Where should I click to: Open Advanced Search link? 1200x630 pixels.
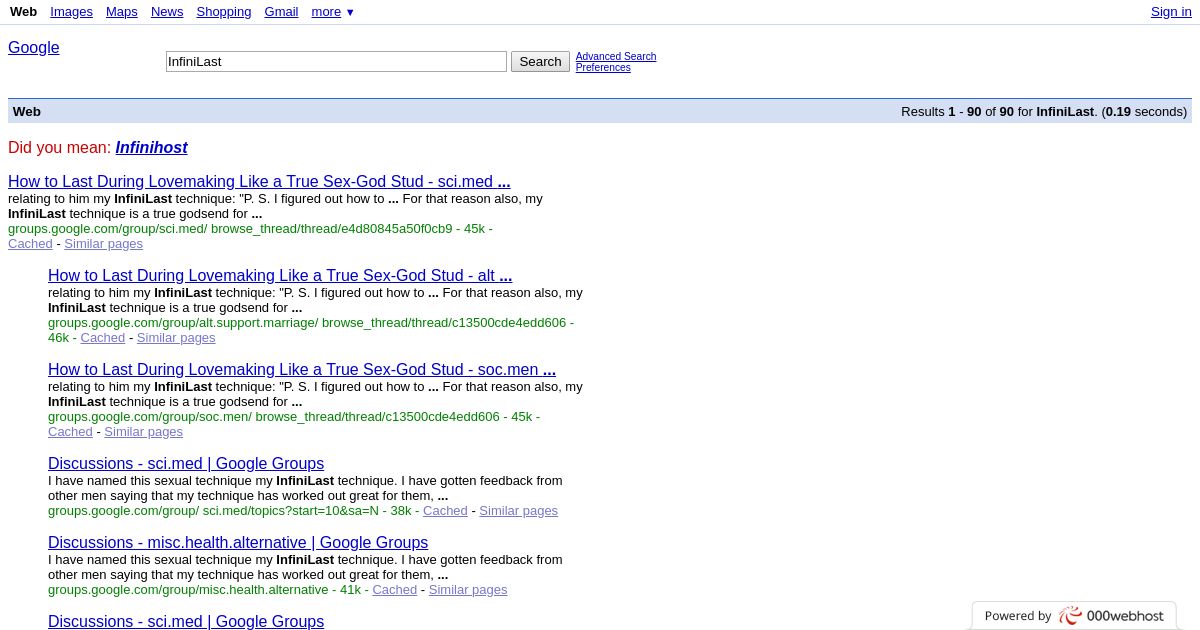[616, 56]
